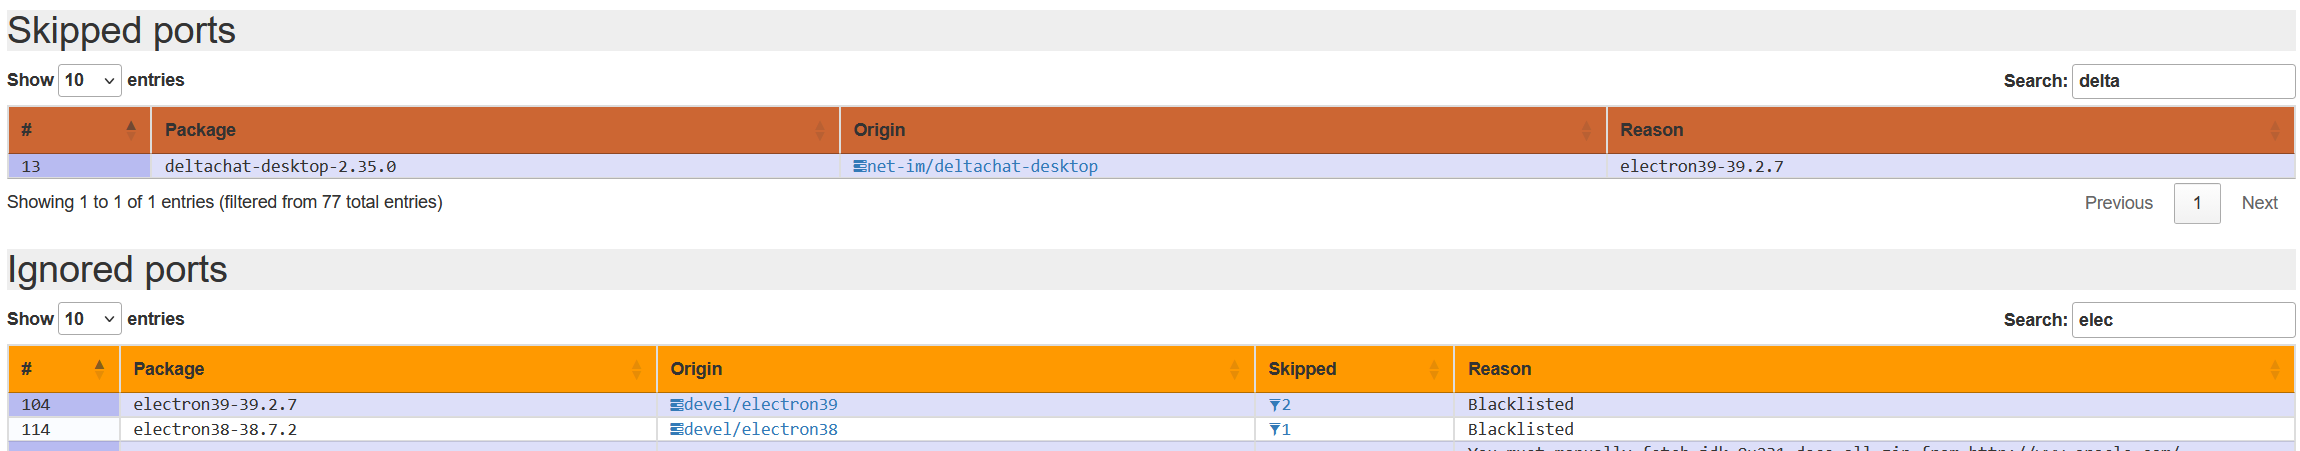This screenshot has height=451, width=2300.
Task: Focus the Skipped ports search field
Action: [x=2182, y=81]
